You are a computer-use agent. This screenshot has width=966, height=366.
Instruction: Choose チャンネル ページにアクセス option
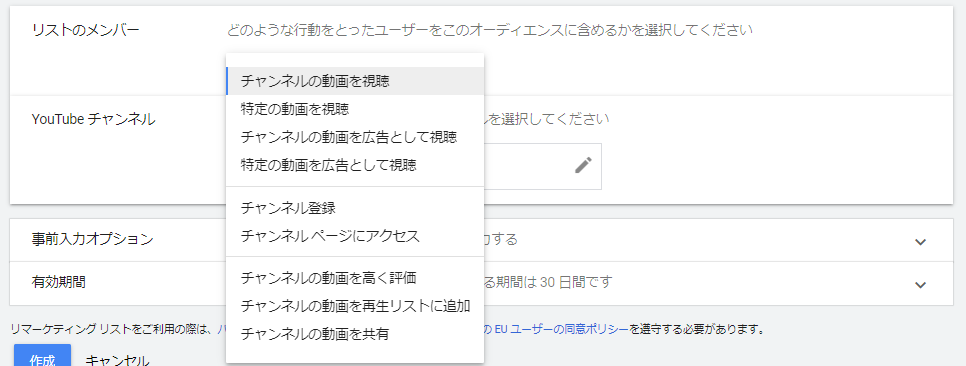(355, 236)
